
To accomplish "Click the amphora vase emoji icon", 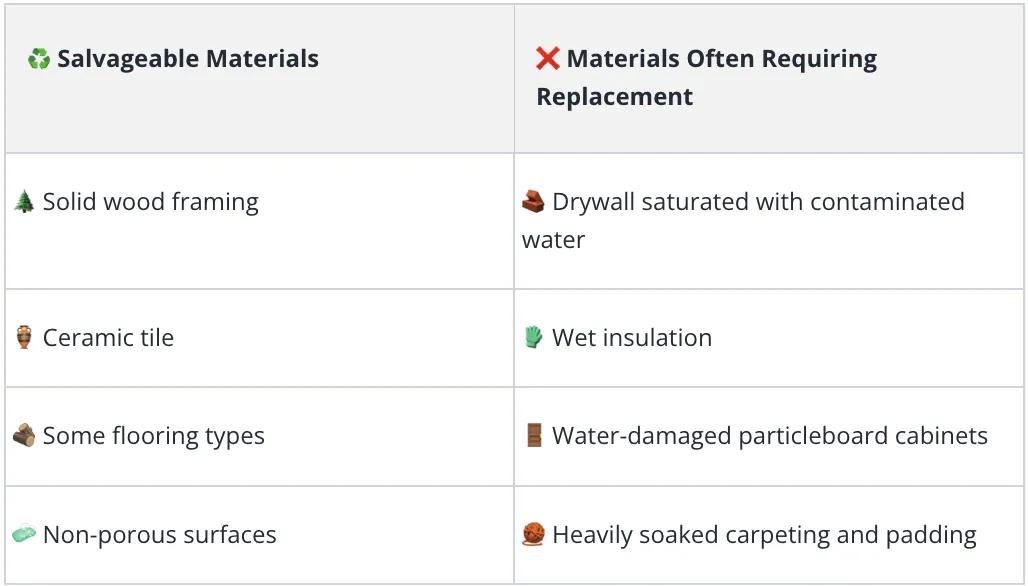I will point(24,338).
